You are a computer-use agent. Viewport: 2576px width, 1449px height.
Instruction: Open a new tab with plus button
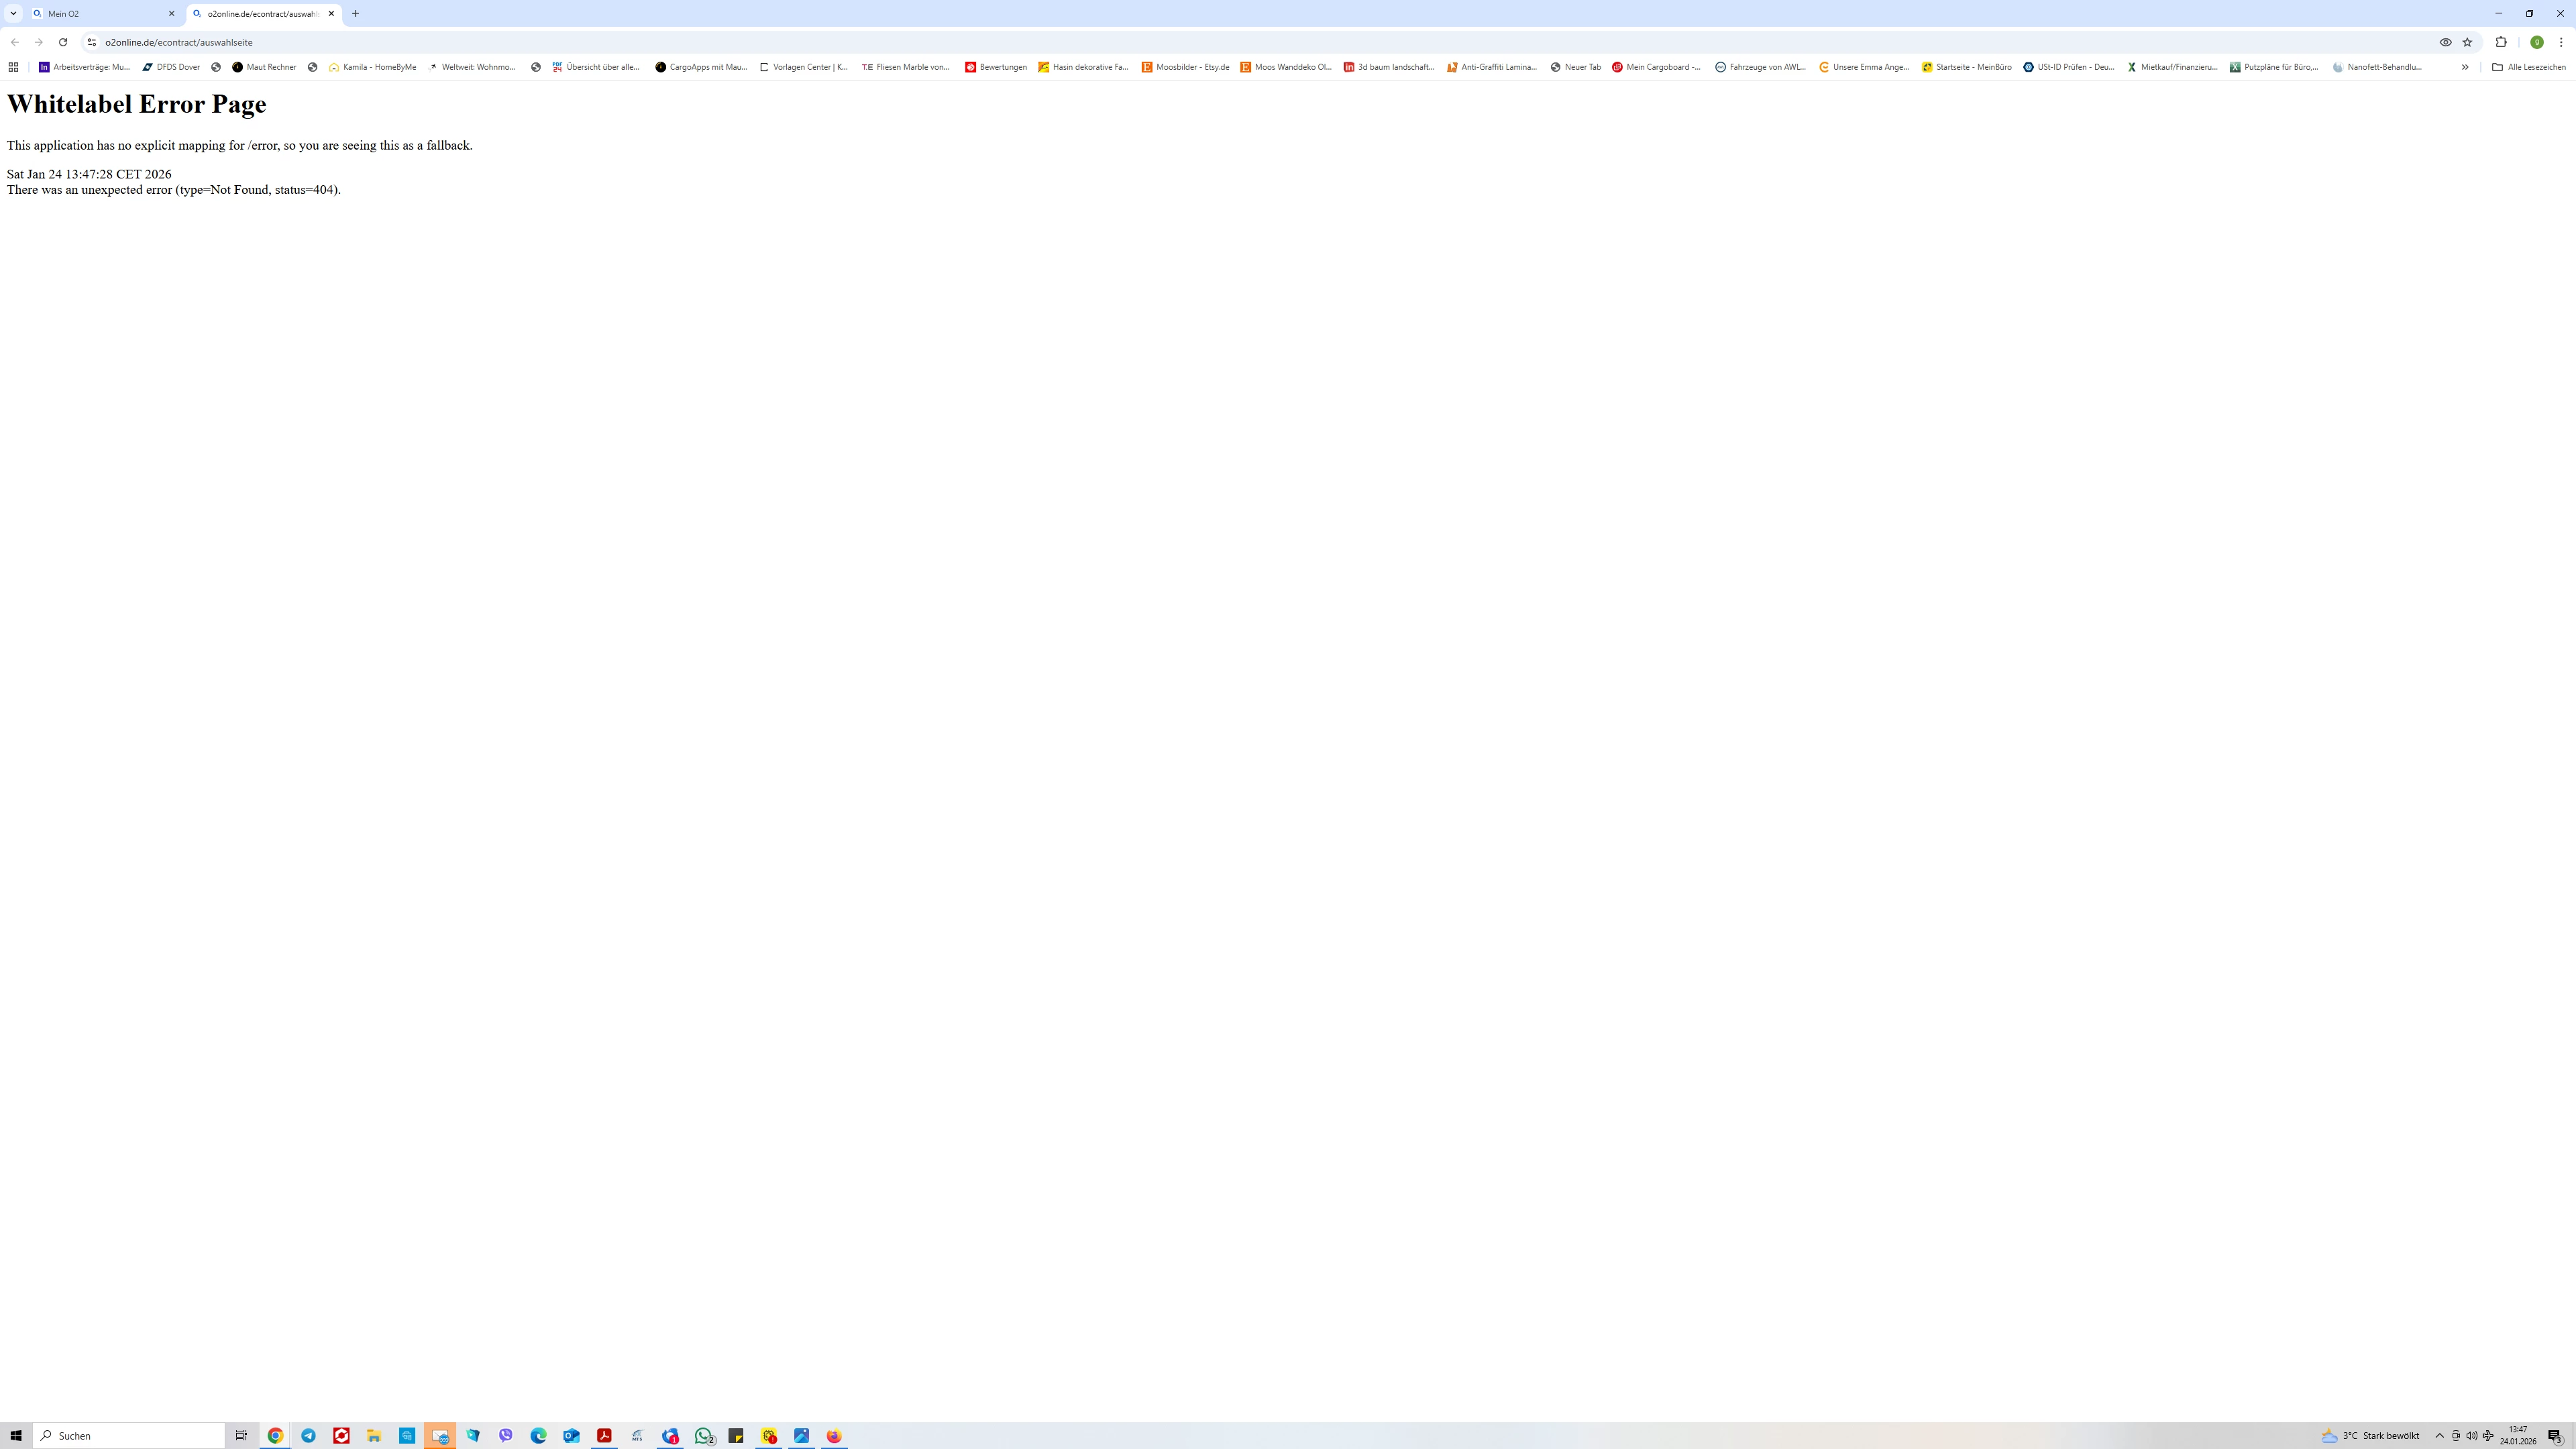pos(355,14)
